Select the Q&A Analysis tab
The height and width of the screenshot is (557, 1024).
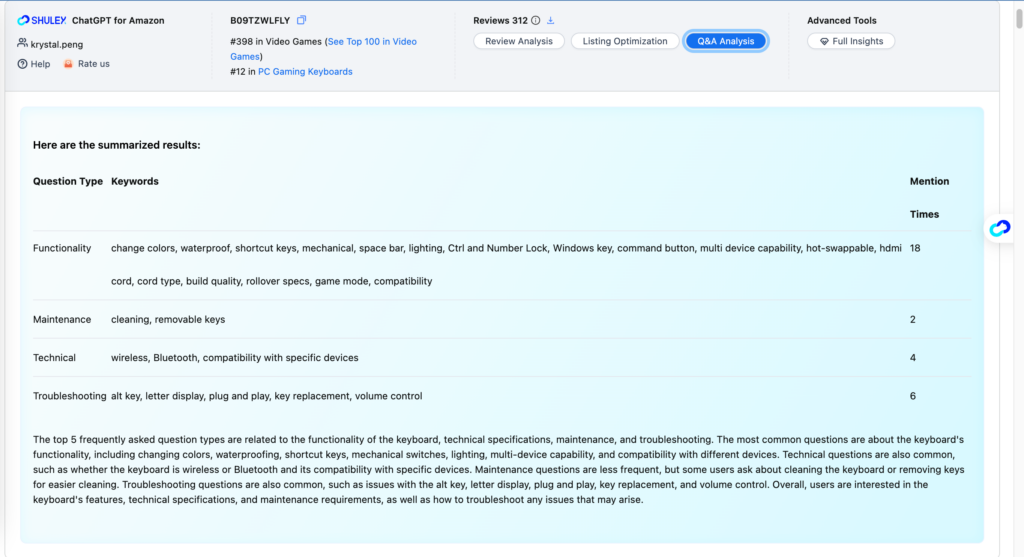click(x=726, y=41)
